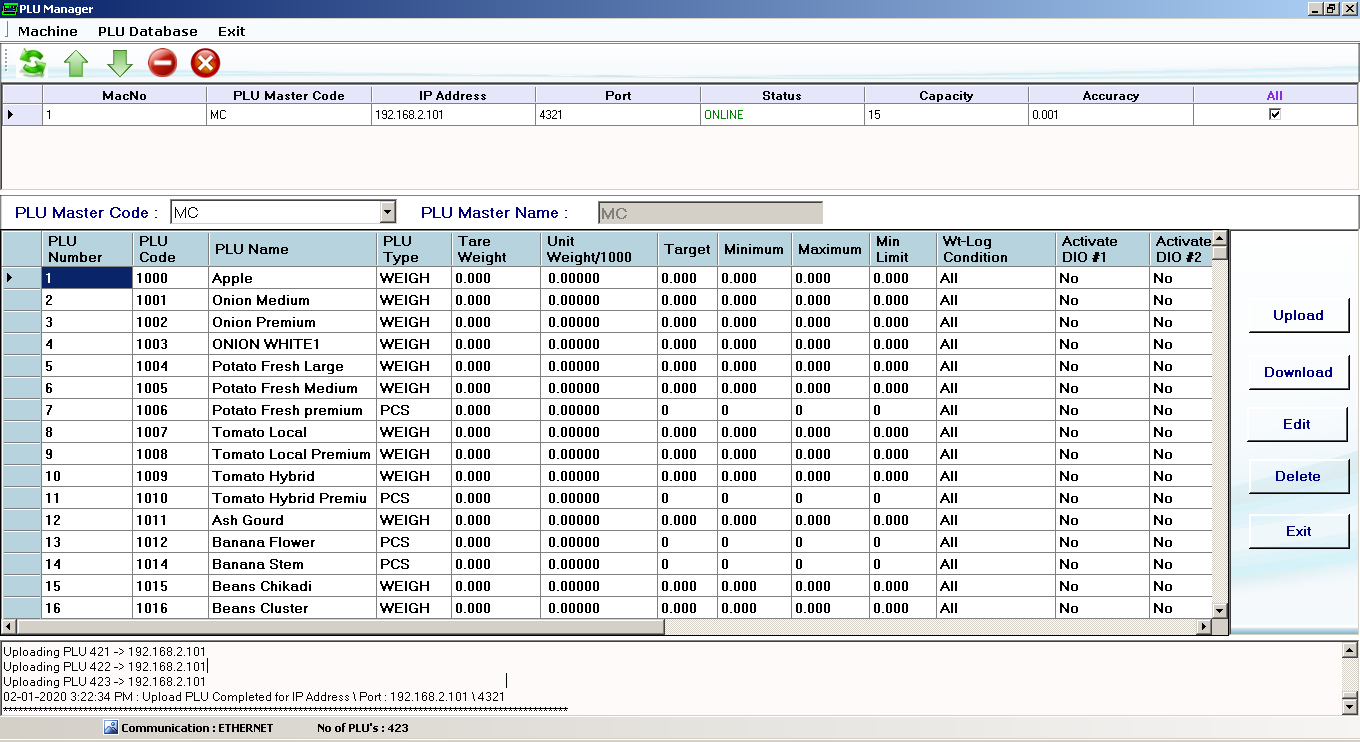Click the Upload button
This screenshot has width=1360, height=742.
[1298, 315]
